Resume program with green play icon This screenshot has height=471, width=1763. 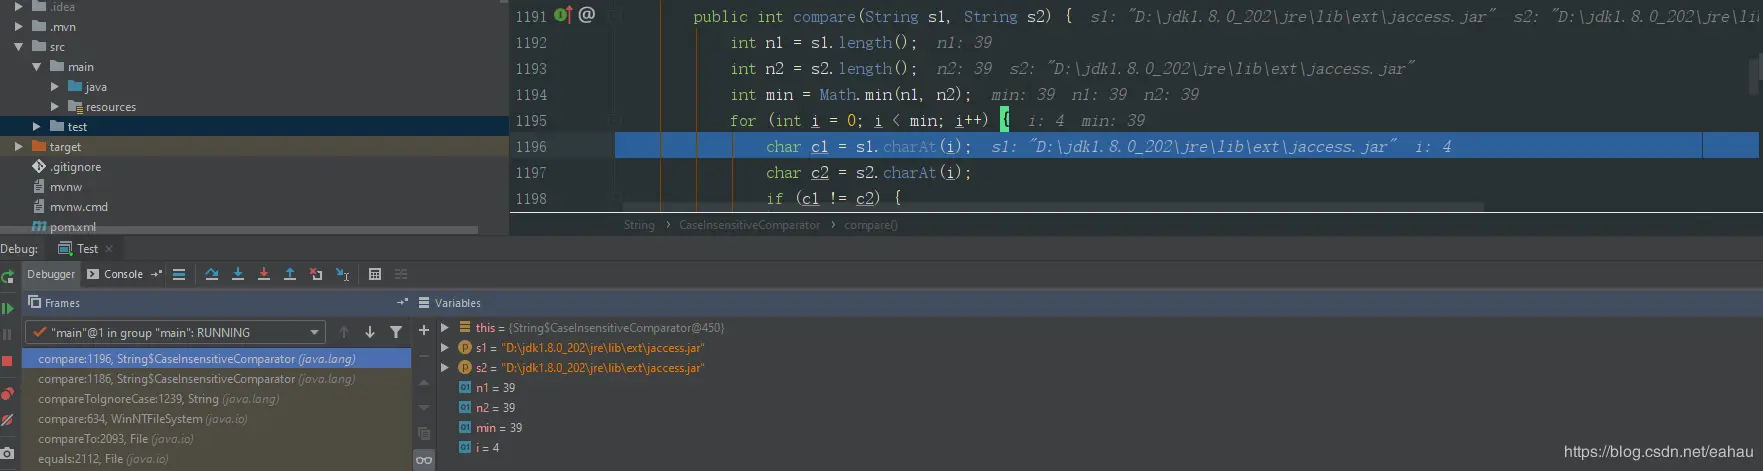pyautogui.click(x=7, y=309)
